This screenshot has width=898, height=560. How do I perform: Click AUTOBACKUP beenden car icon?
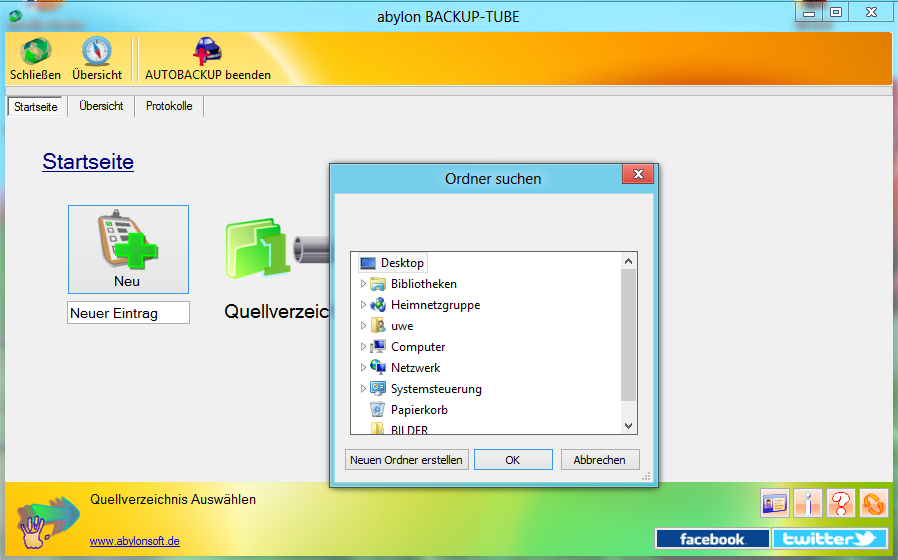click(207, 52)
